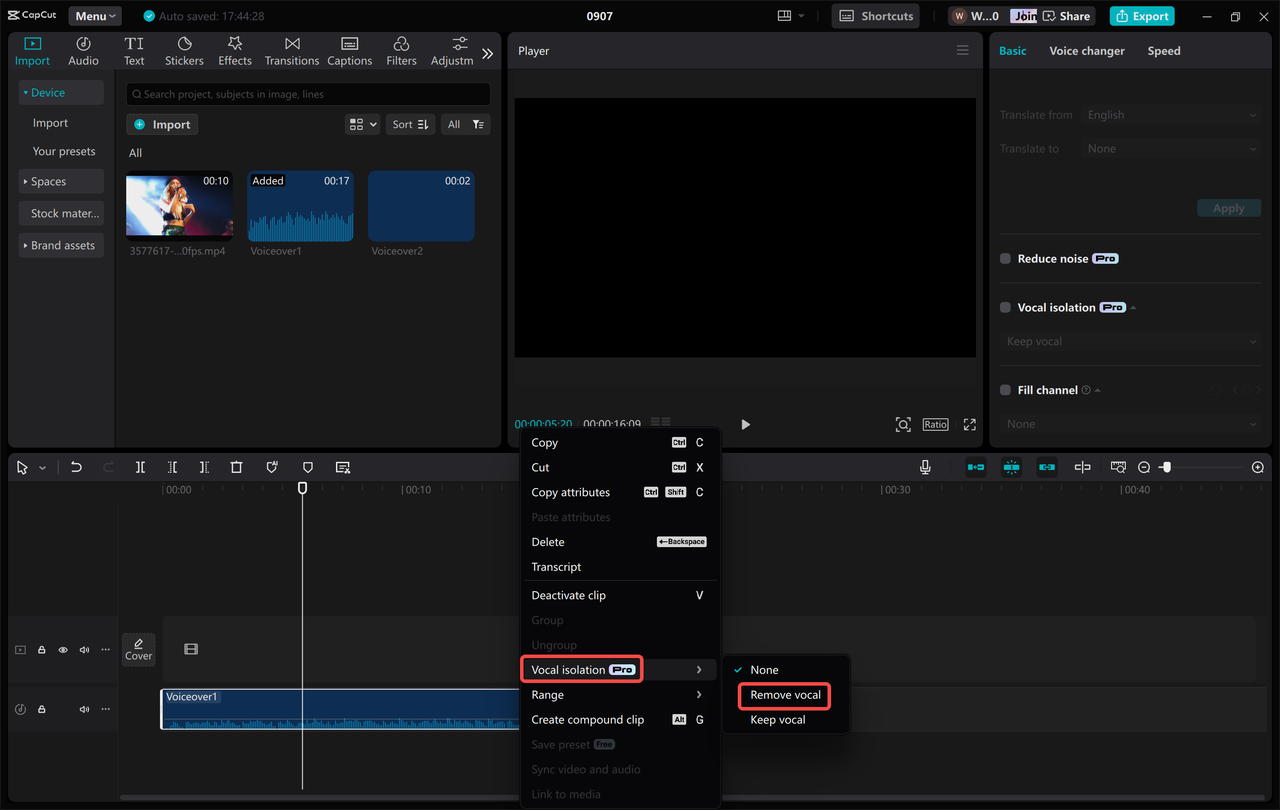1280x810 pixels.
Task: Move the timeline zoom slider handle
Action: (1165, 467)
